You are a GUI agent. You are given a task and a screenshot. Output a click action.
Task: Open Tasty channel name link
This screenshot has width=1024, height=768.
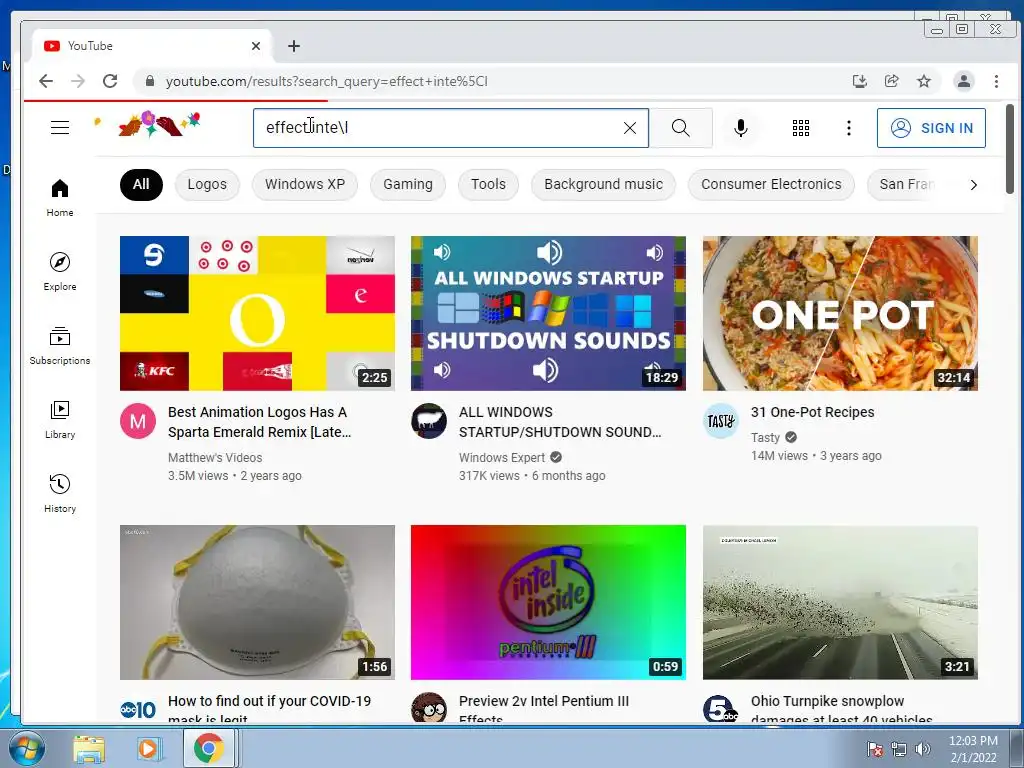[765, 438]
